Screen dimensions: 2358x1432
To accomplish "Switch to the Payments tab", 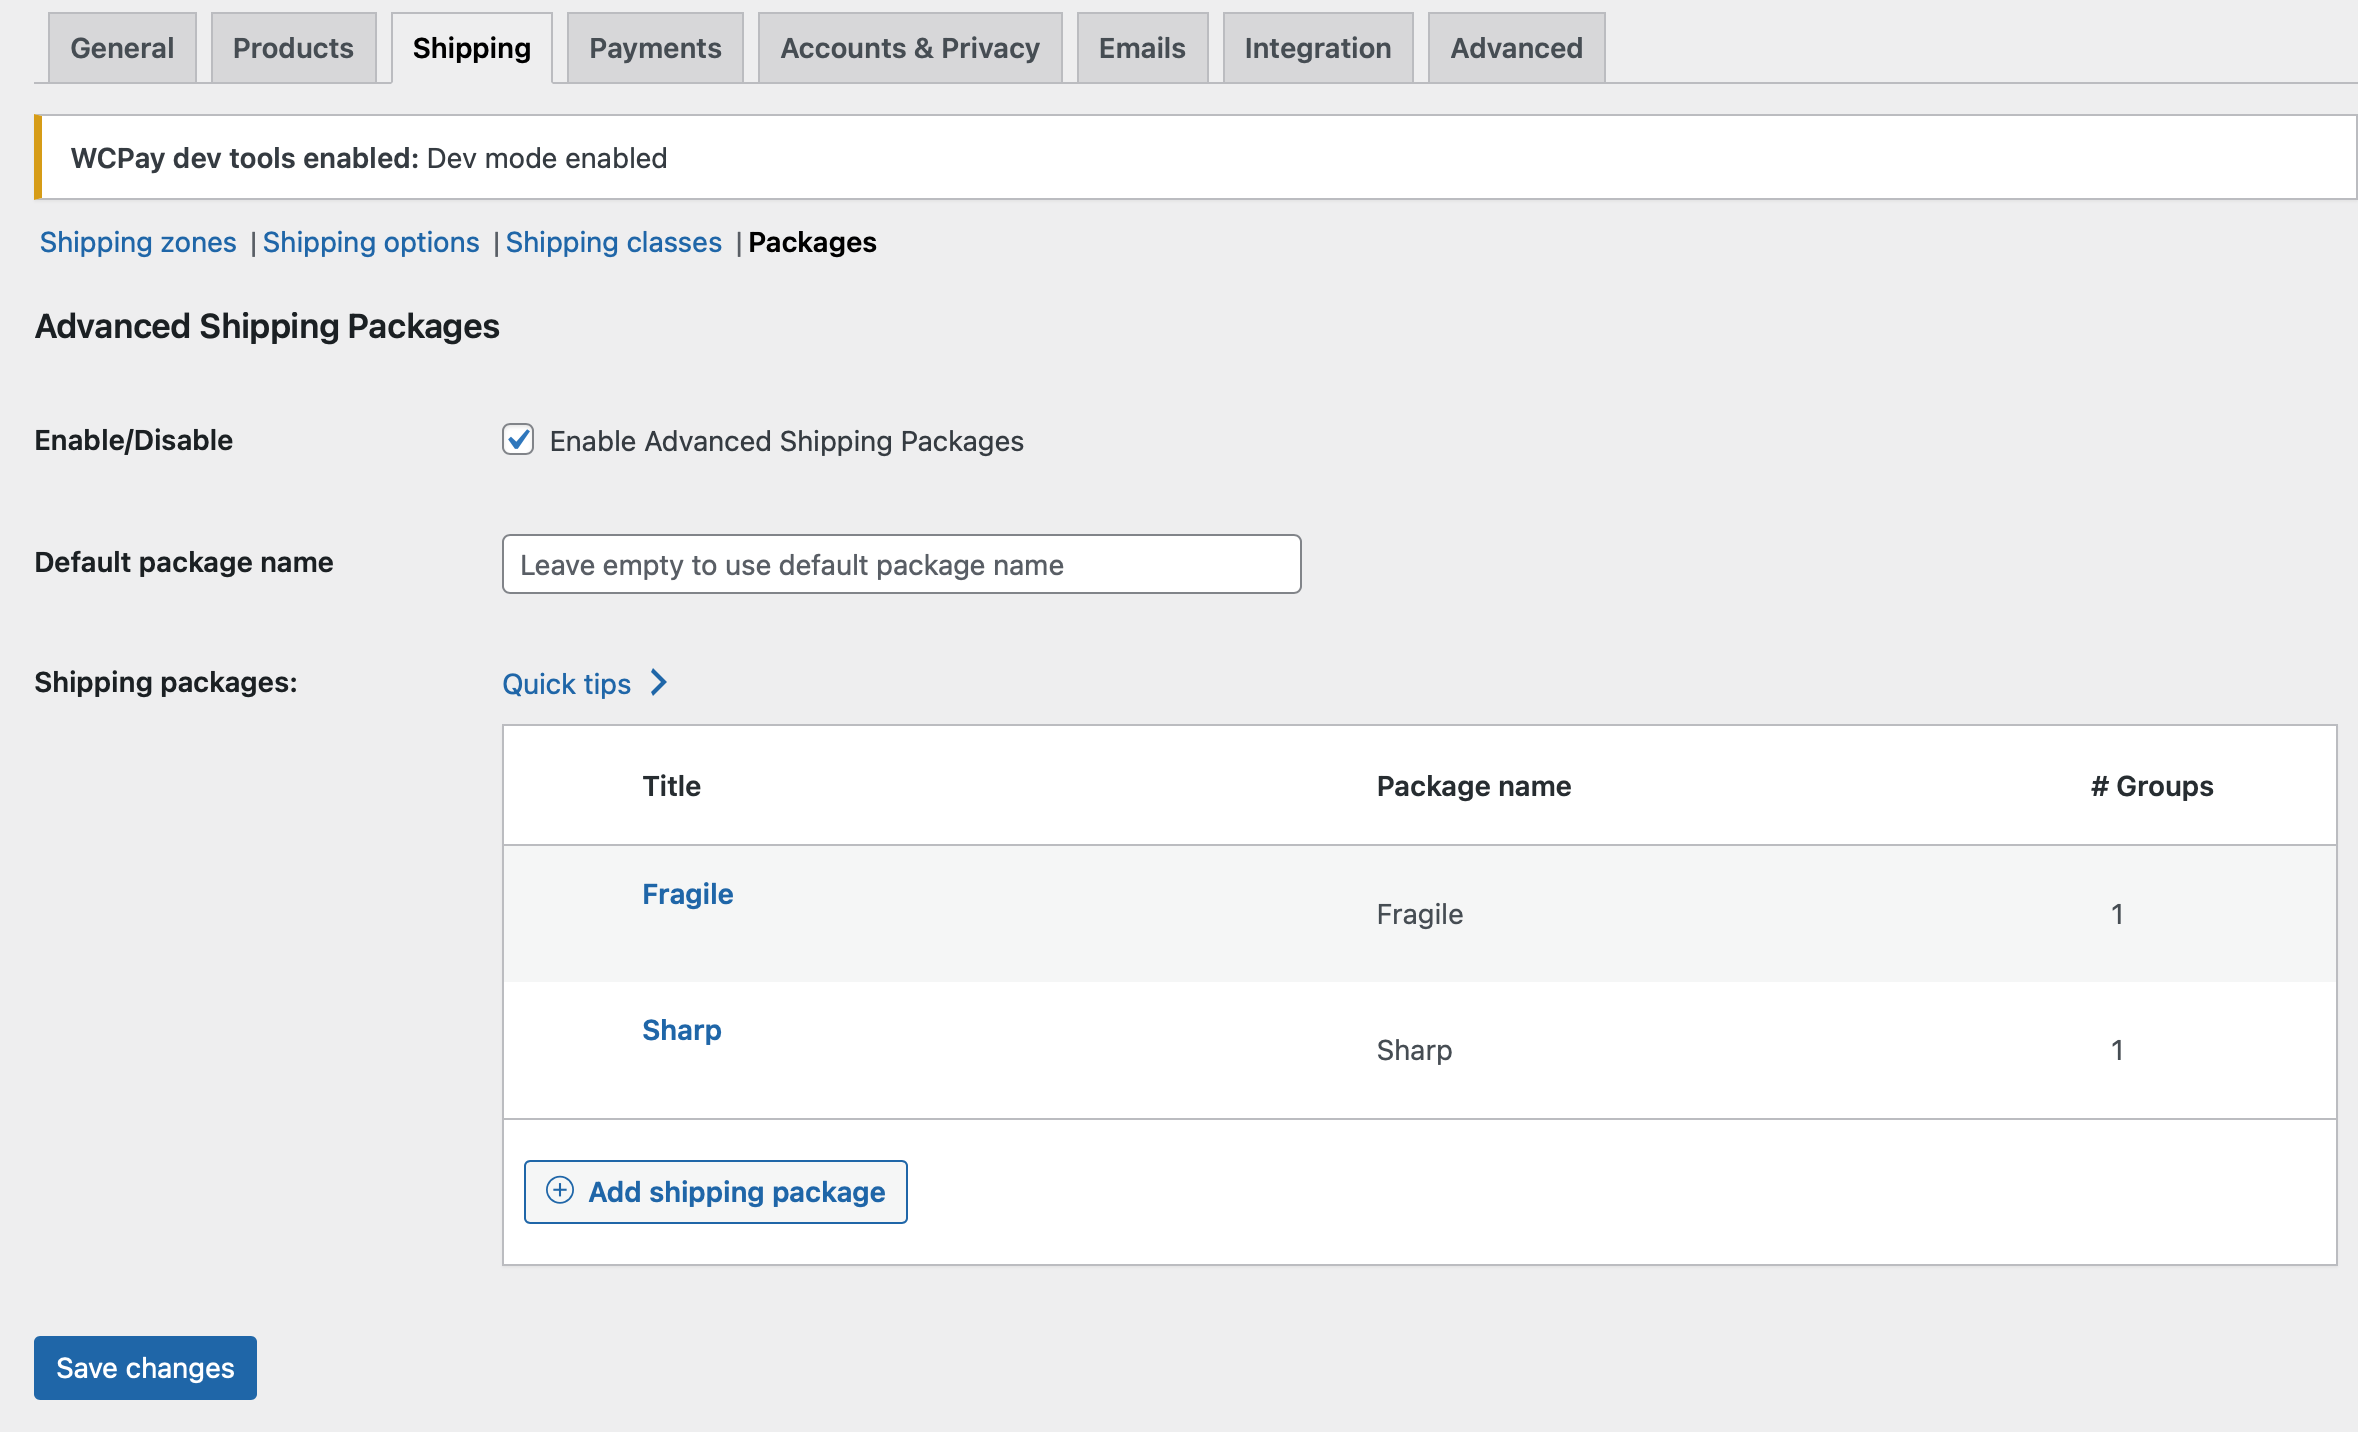I will point(655,48).
